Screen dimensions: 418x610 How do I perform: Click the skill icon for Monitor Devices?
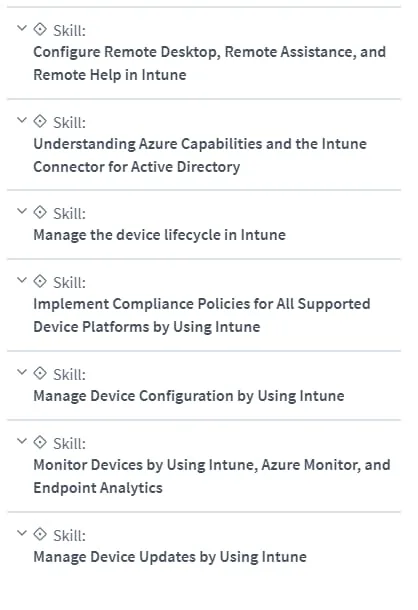coord(40,442)
